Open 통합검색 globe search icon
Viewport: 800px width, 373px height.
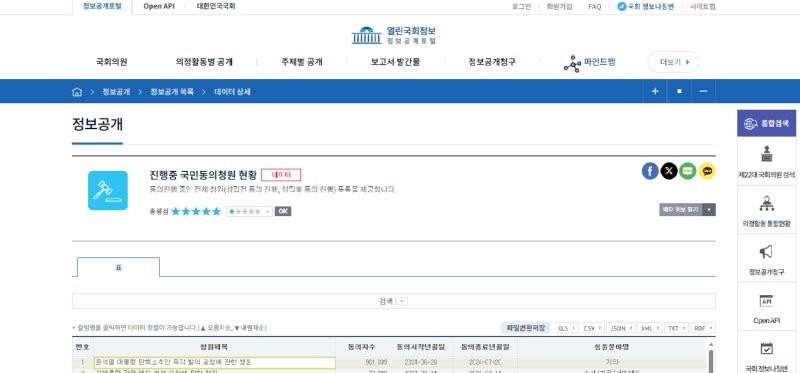click(x=751, y=123)
